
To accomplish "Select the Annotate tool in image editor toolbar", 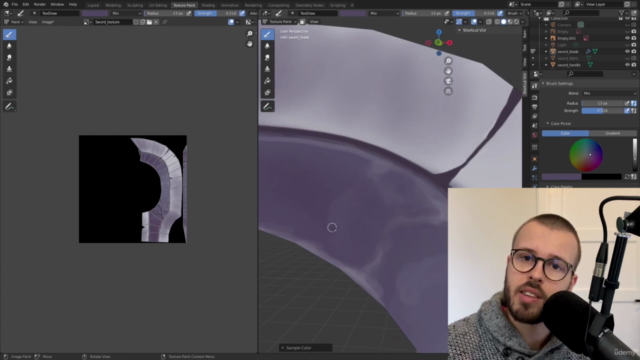I will (9, 107).
